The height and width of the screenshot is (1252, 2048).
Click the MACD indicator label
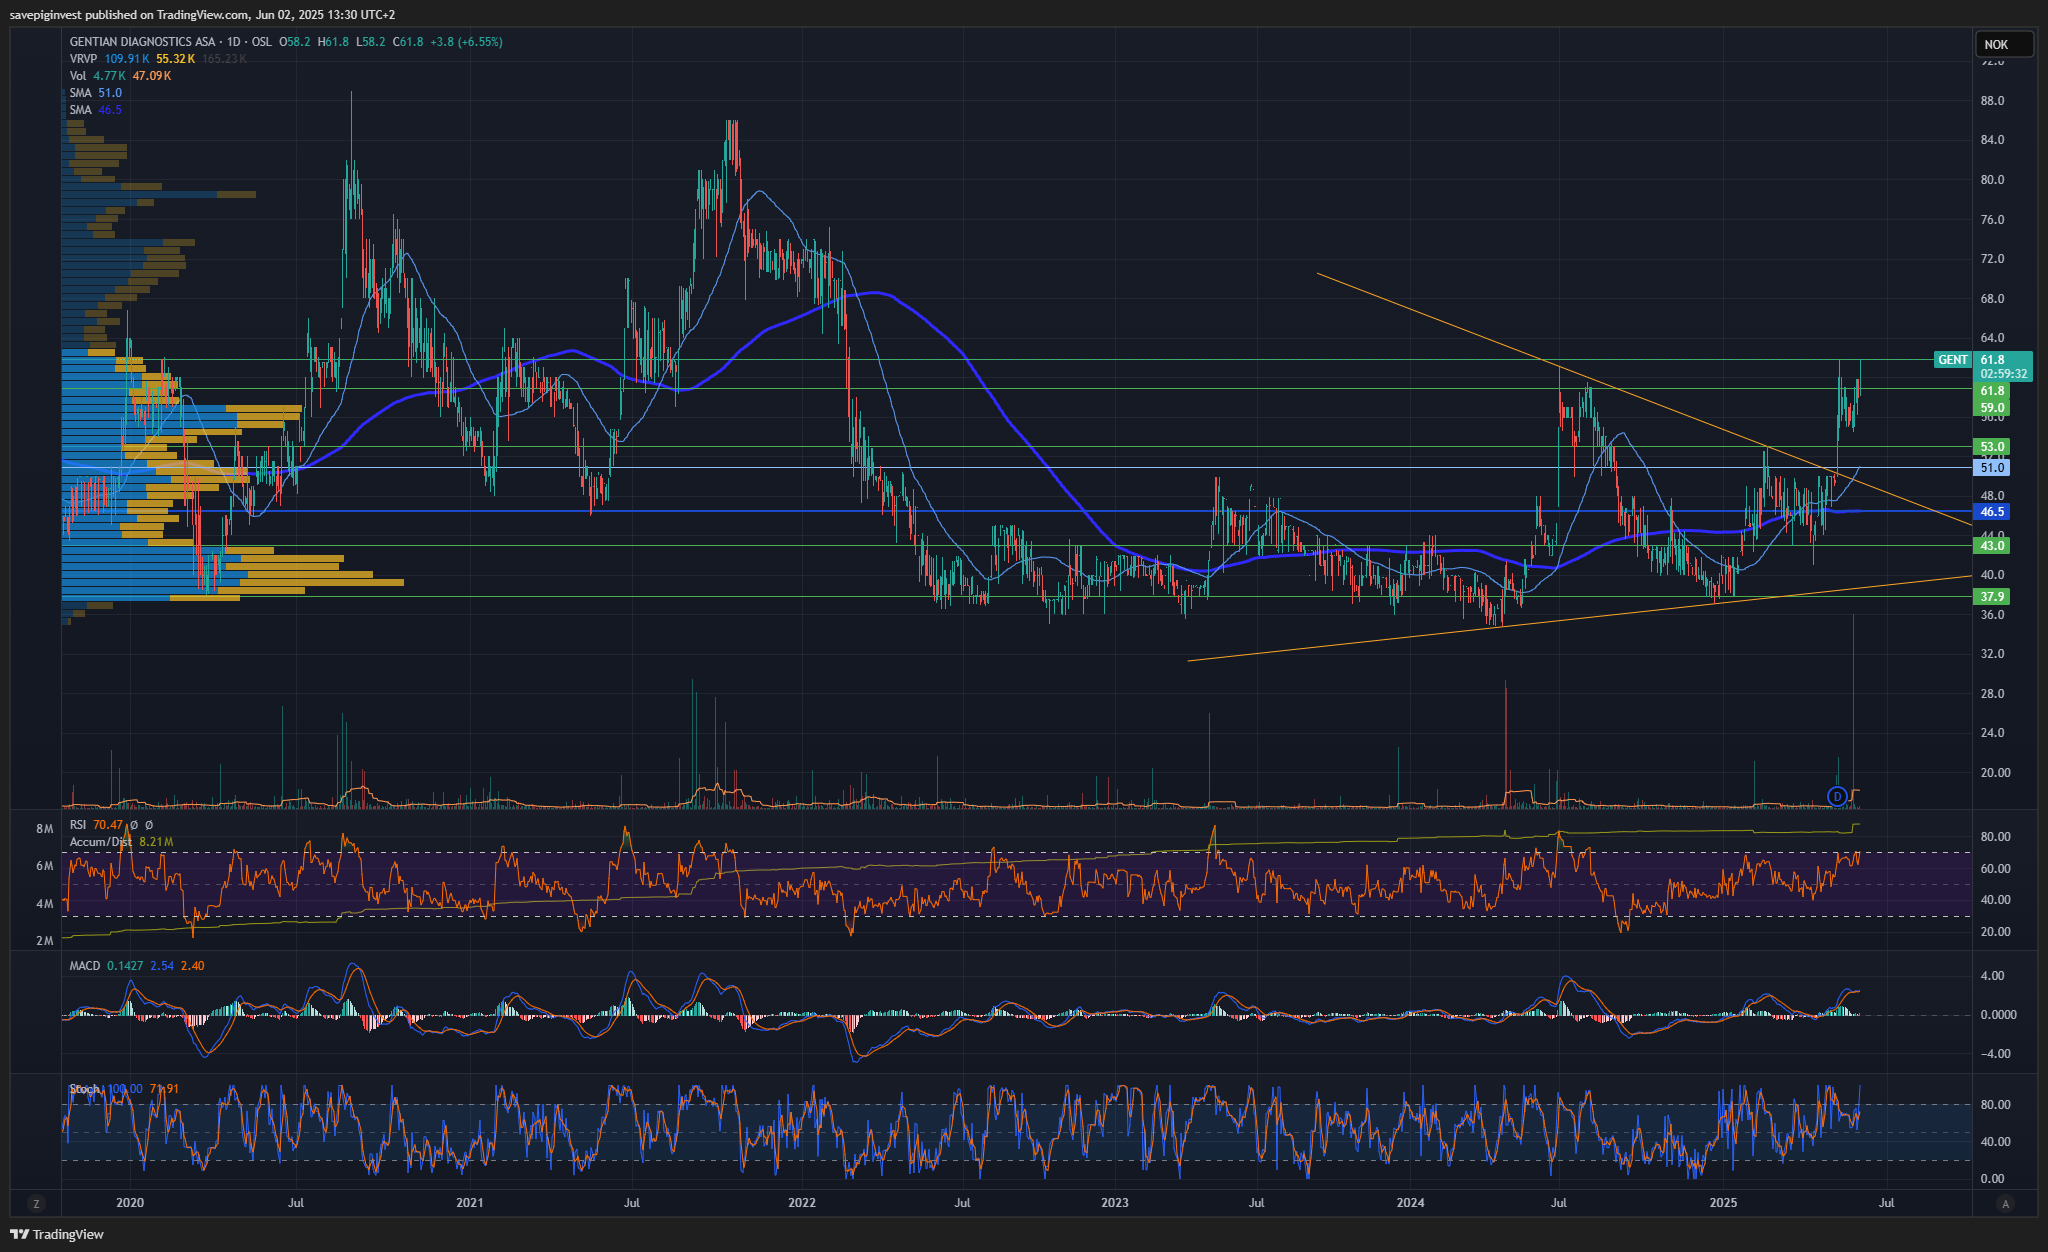[85, 966]
